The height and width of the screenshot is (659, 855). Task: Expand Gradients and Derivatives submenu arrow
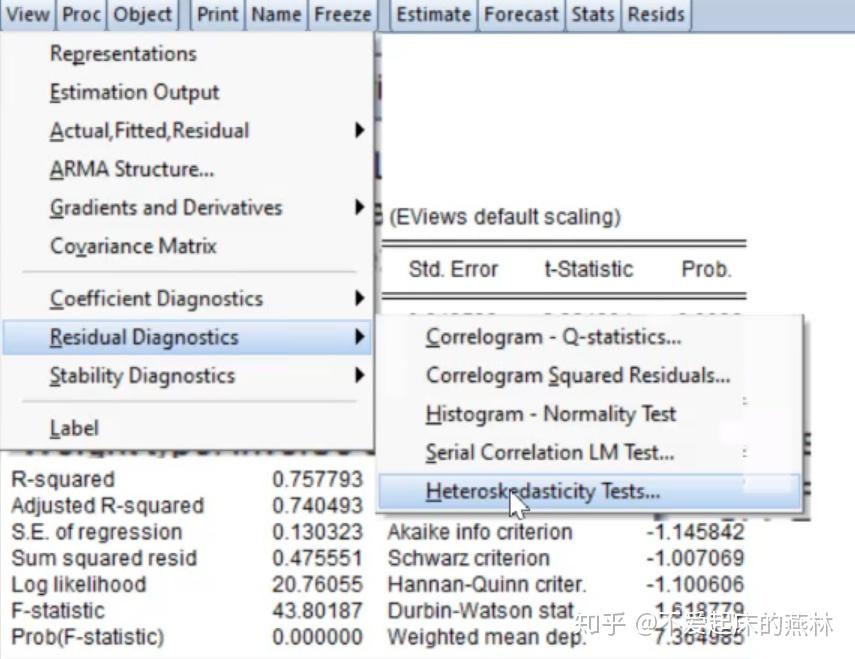359,208
